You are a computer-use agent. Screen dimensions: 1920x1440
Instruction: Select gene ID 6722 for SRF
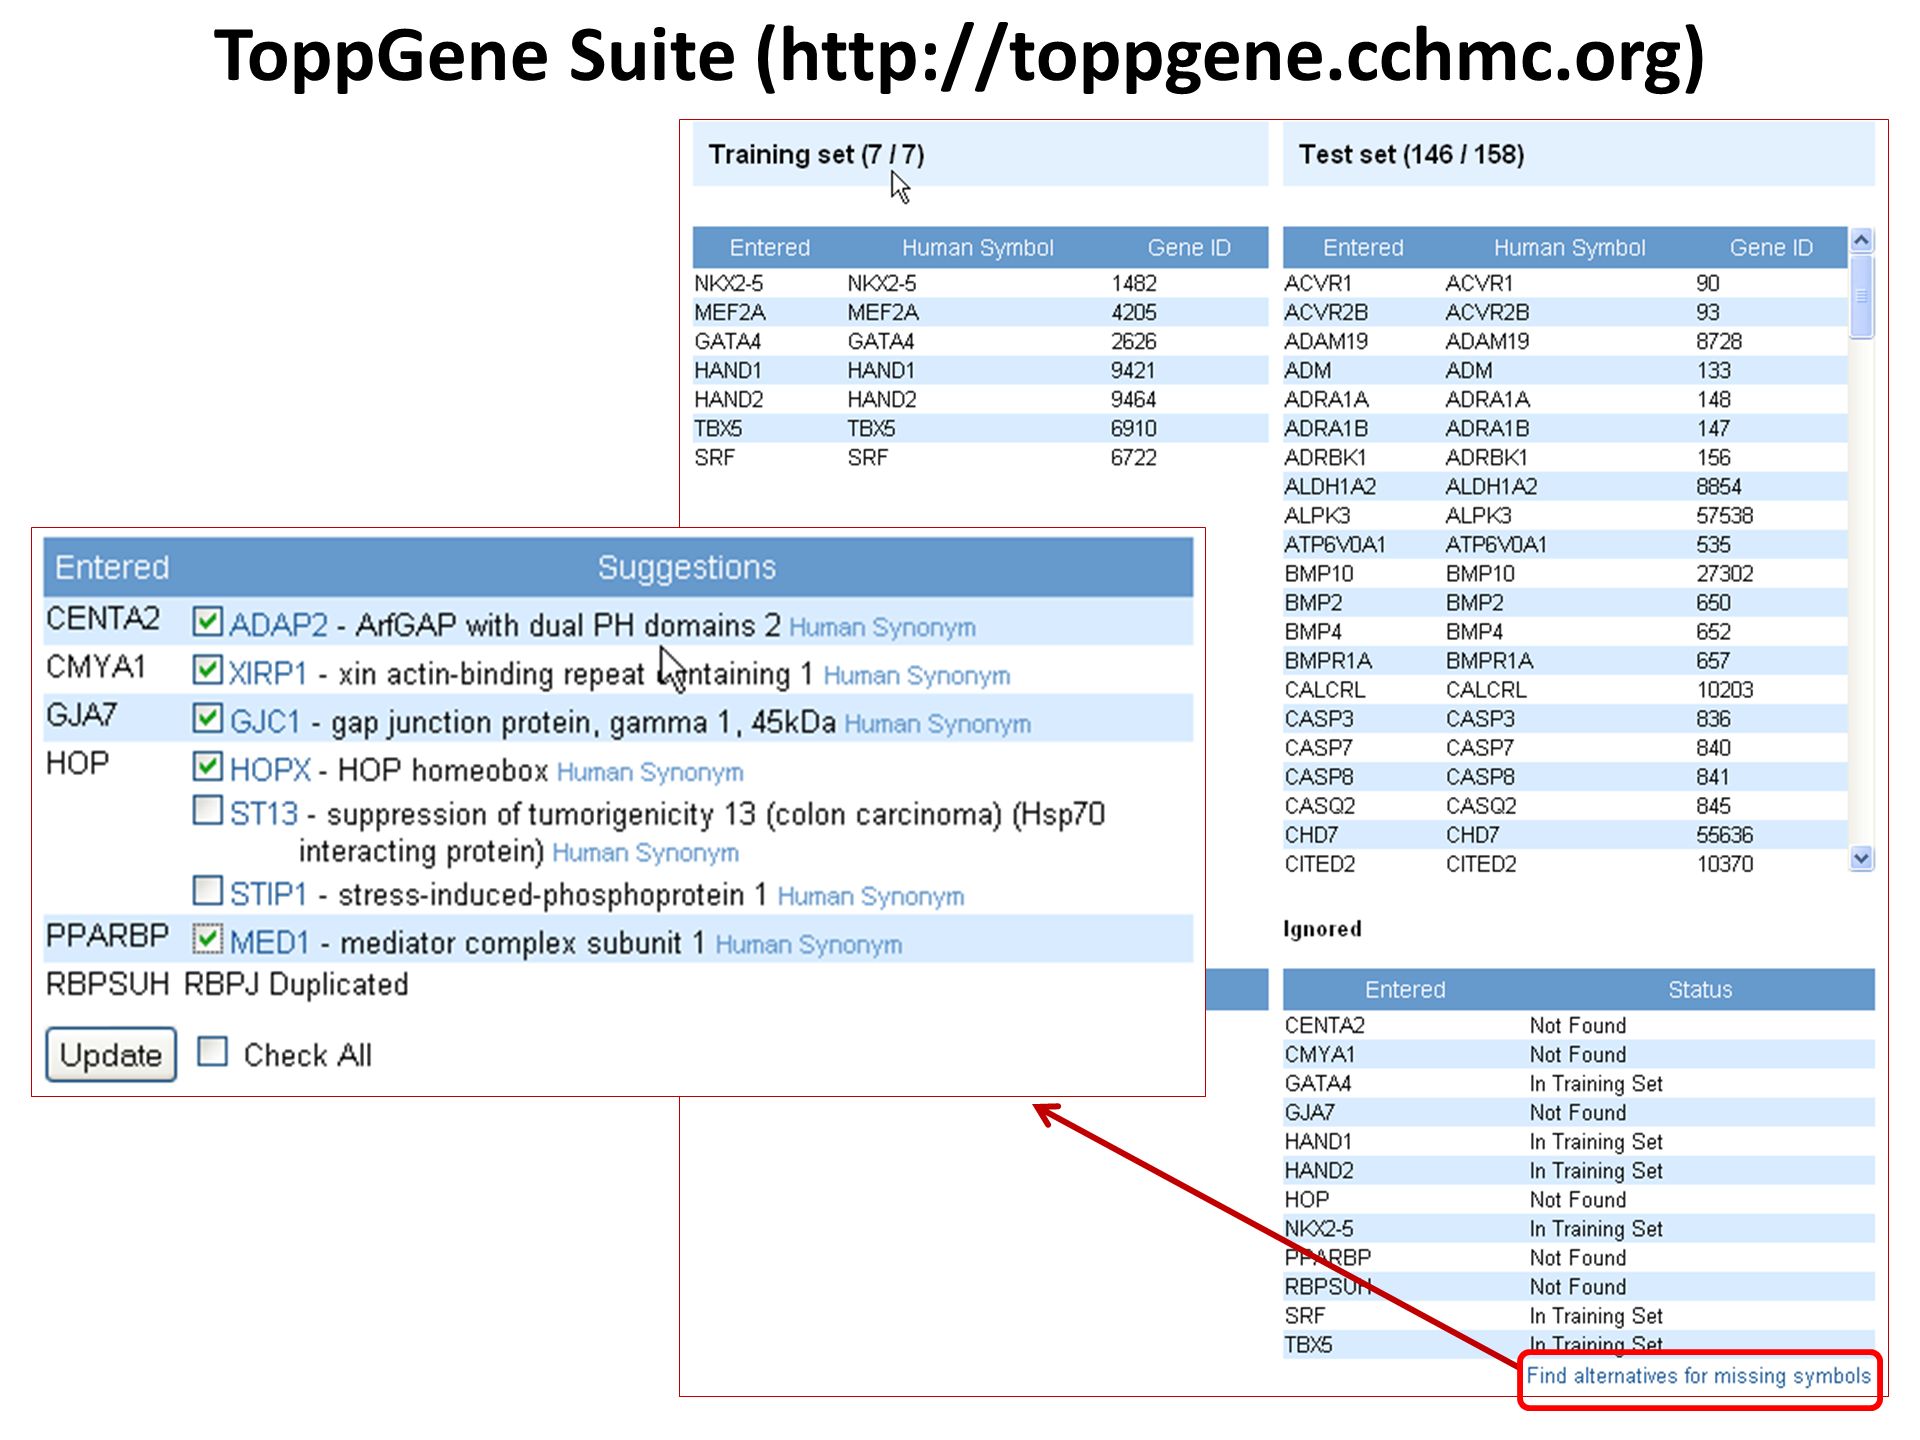(1134, 457)
